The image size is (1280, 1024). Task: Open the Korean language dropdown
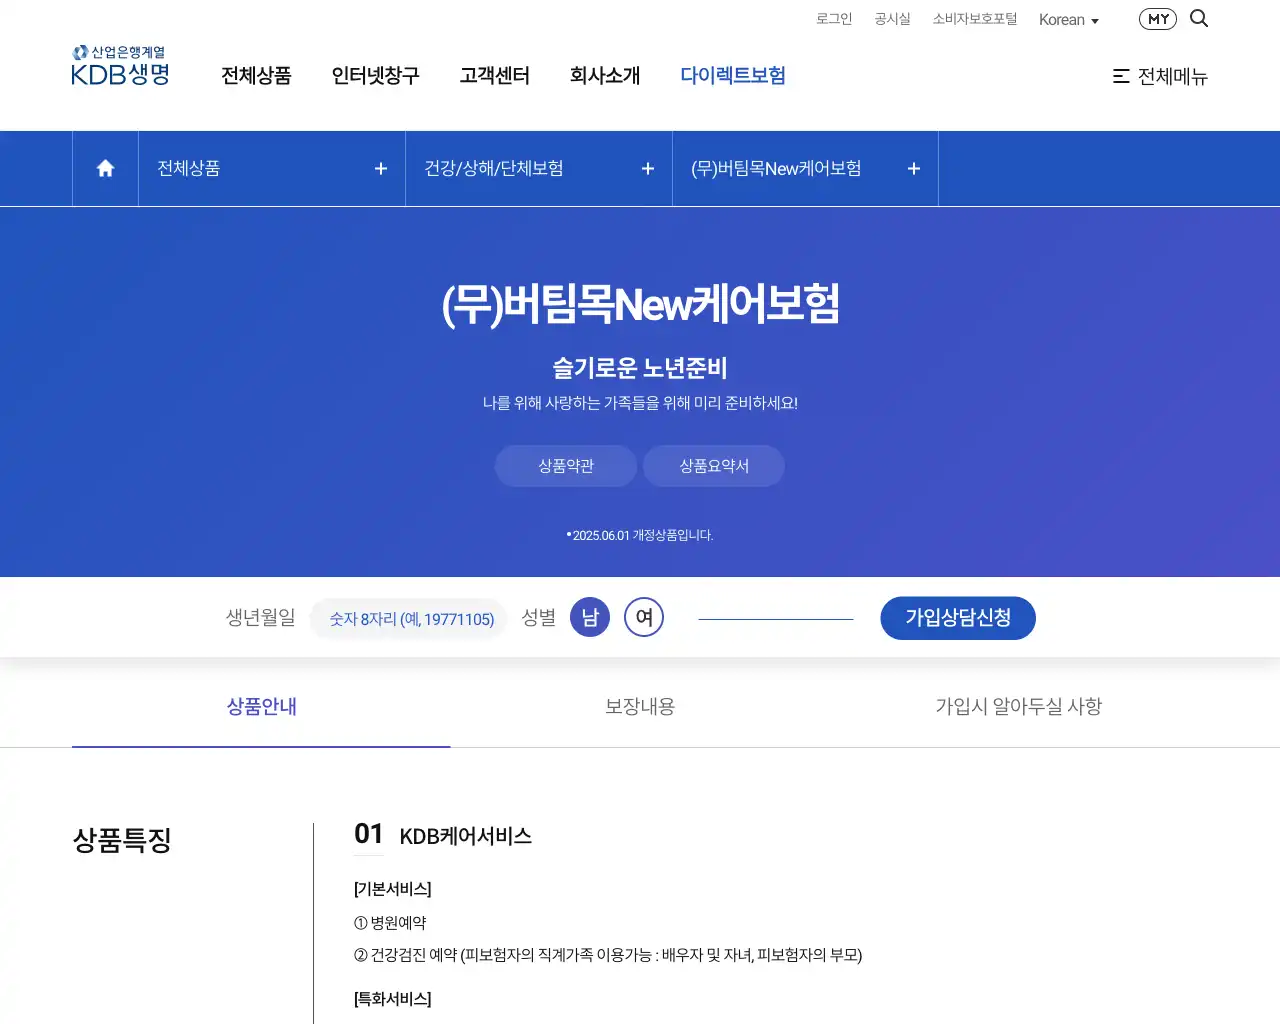pos(1068,20)
